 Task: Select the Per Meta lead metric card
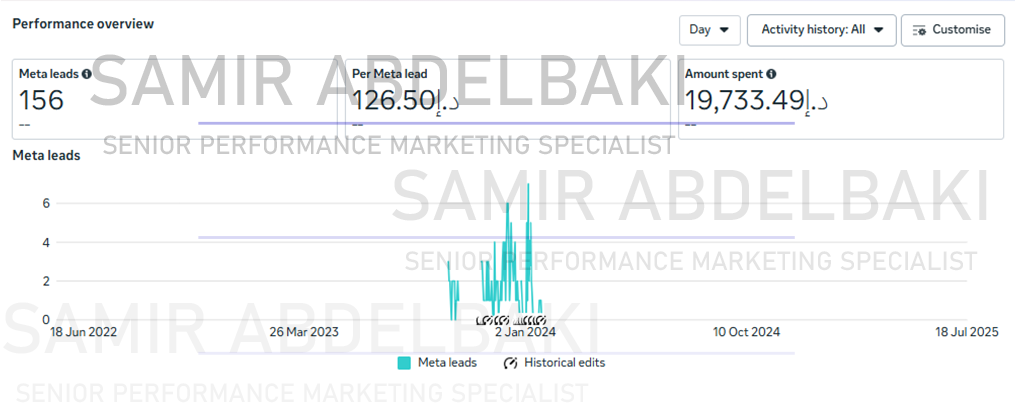[508, 99]
